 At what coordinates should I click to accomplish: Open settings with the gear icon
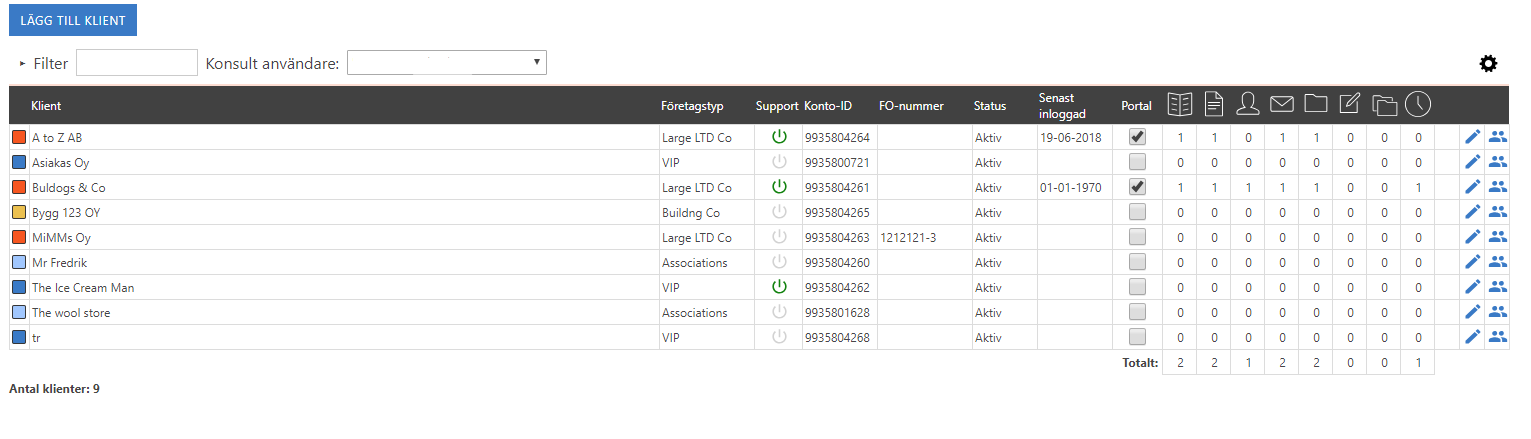tap(1488, 64)
